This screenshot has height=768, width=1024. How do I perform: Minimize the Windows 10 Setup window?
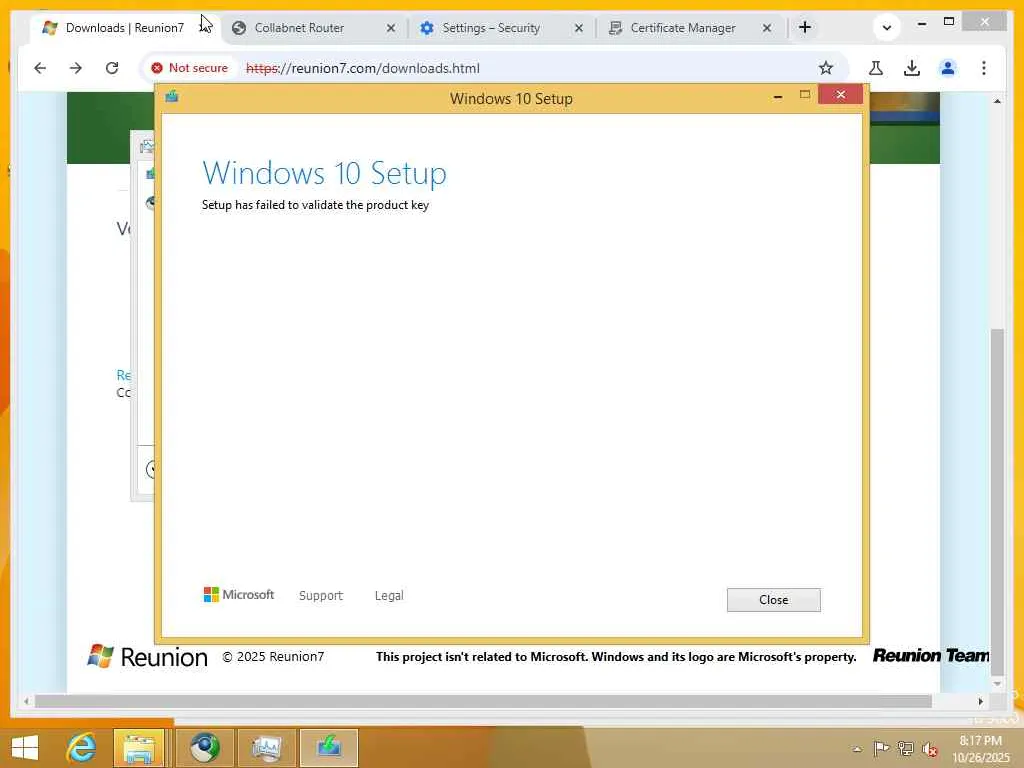click(x=778, y=97)
